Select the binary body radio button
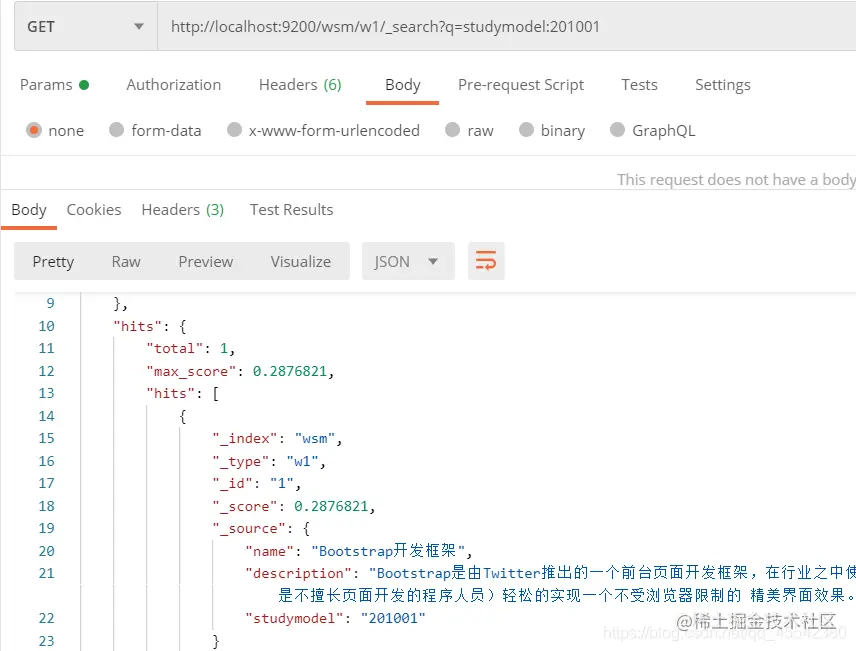This screenshot has height=651, width=856. point(526,130)
